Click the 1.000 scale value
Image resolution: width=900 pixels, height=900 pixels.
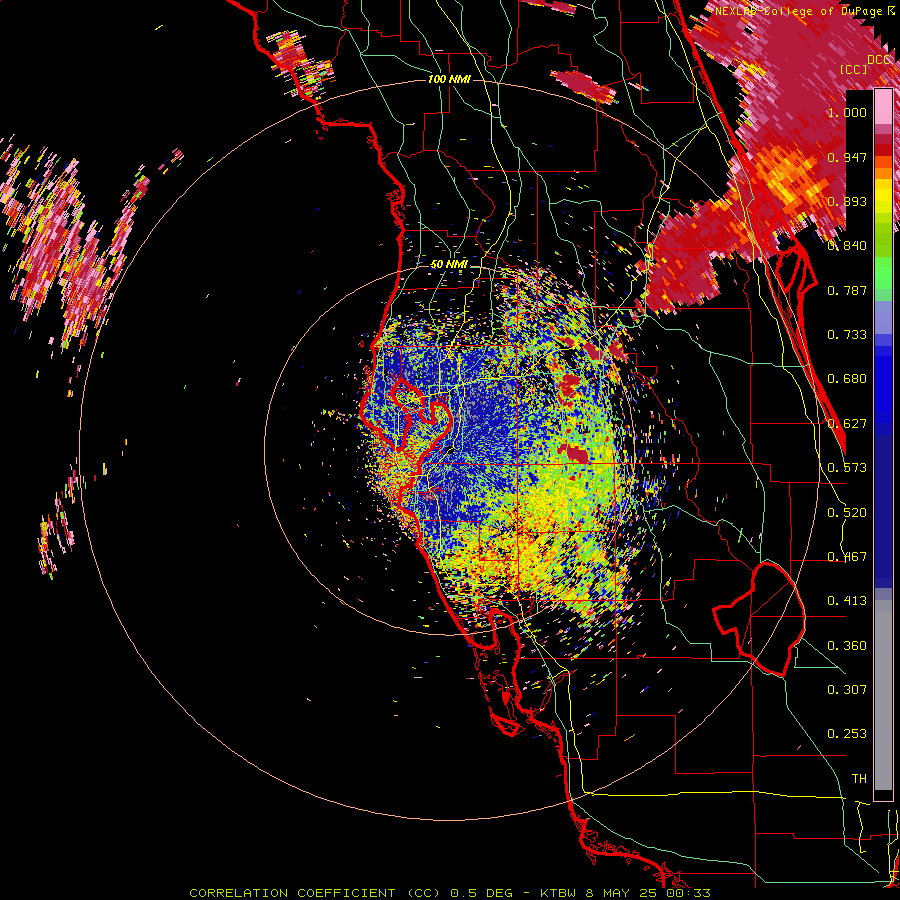(847, 112)
